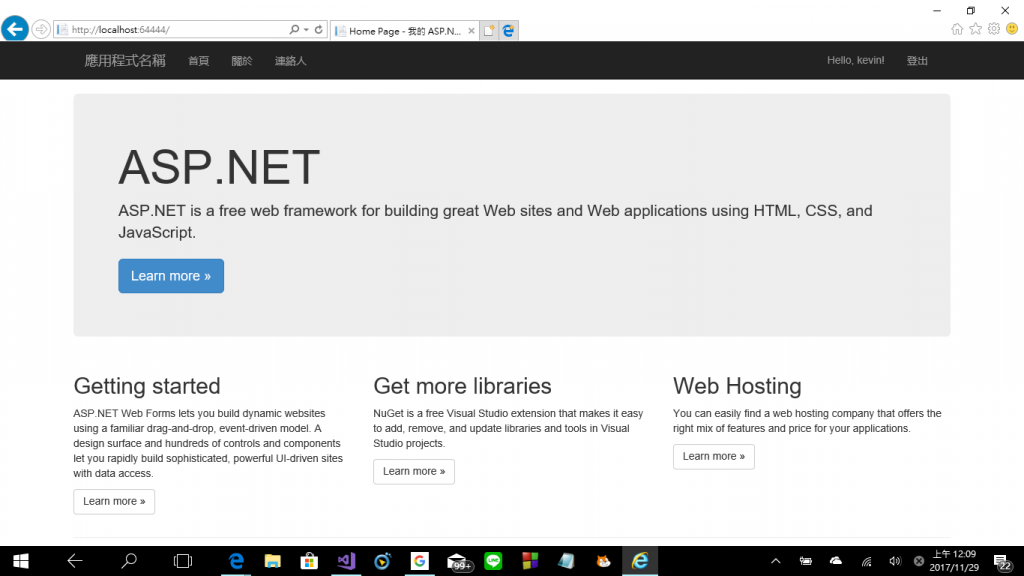1024x576 pixels.
Task: Open Microsoft Edge from the taskbar
Action: coord(236,561)
